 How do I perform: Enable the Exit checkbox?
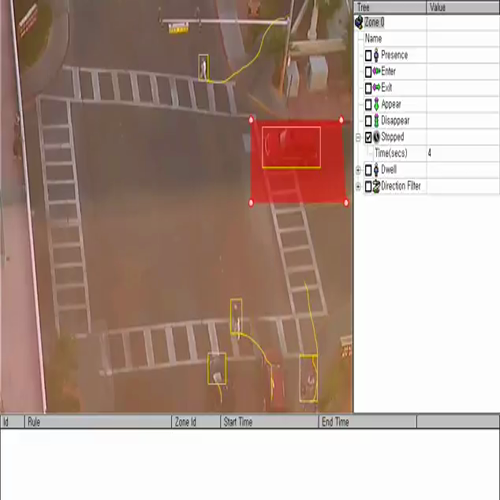(x=368, y=88)
